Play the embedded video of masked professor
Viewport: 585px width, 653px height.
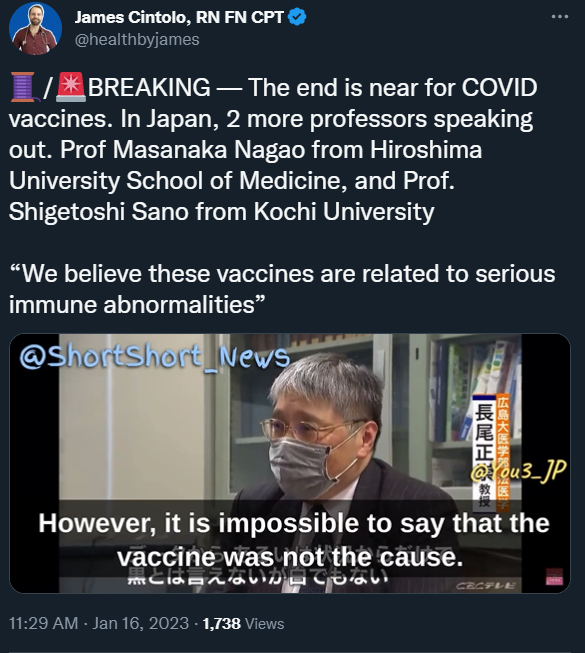290,463
